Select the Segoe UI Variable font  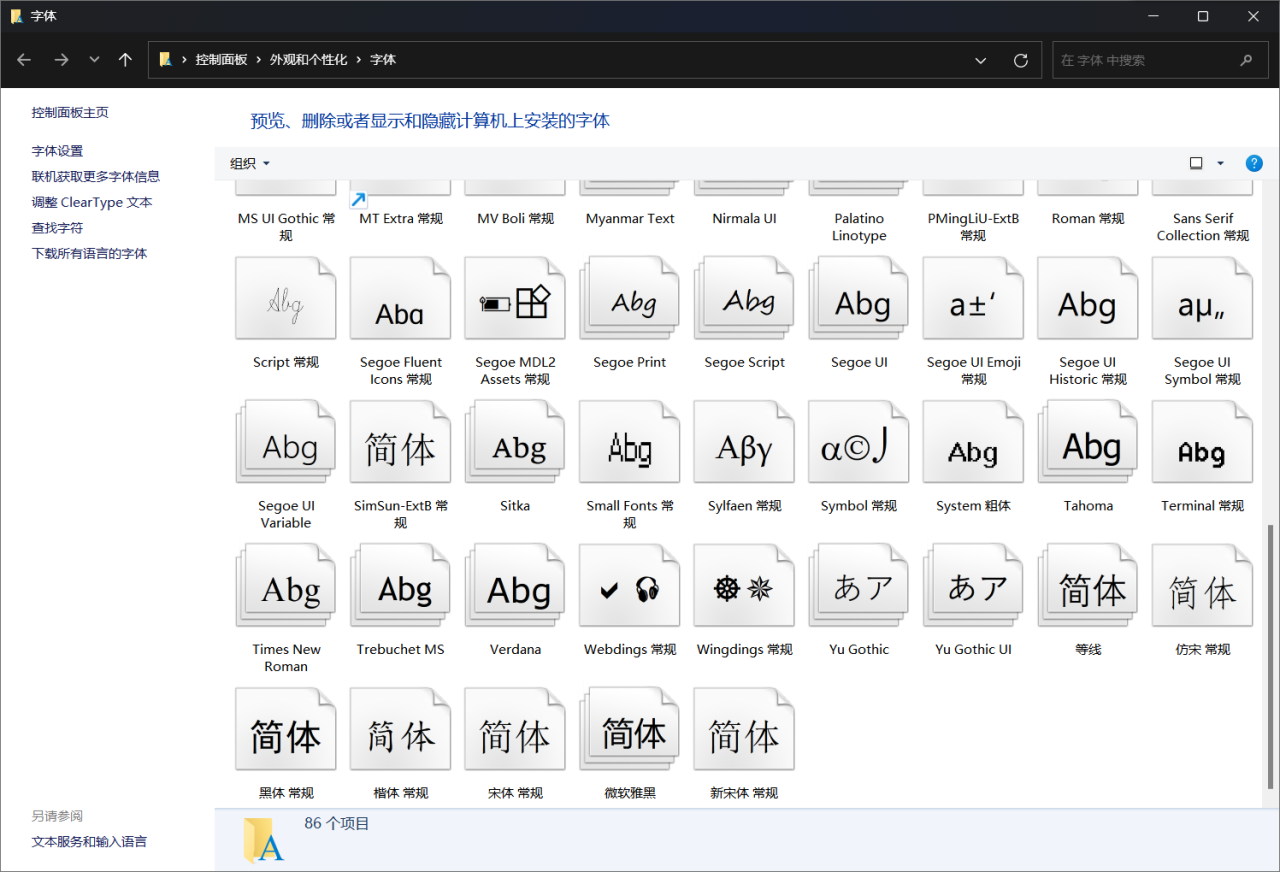click(x=286, y=442)
